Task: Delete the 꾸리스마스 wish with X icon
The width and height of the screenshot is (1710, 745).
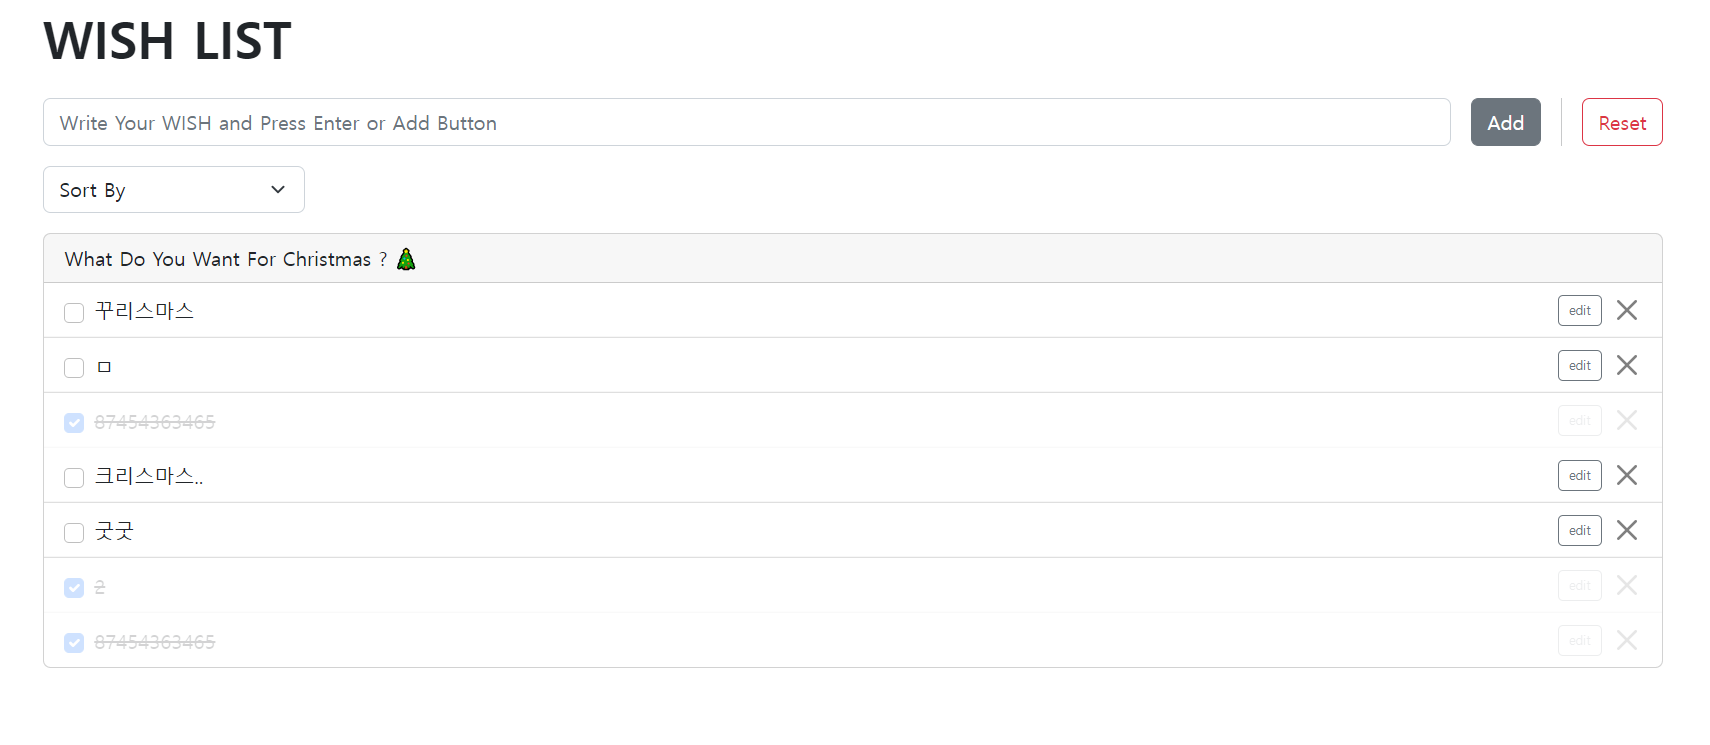Action: [x=1627, y=310]
